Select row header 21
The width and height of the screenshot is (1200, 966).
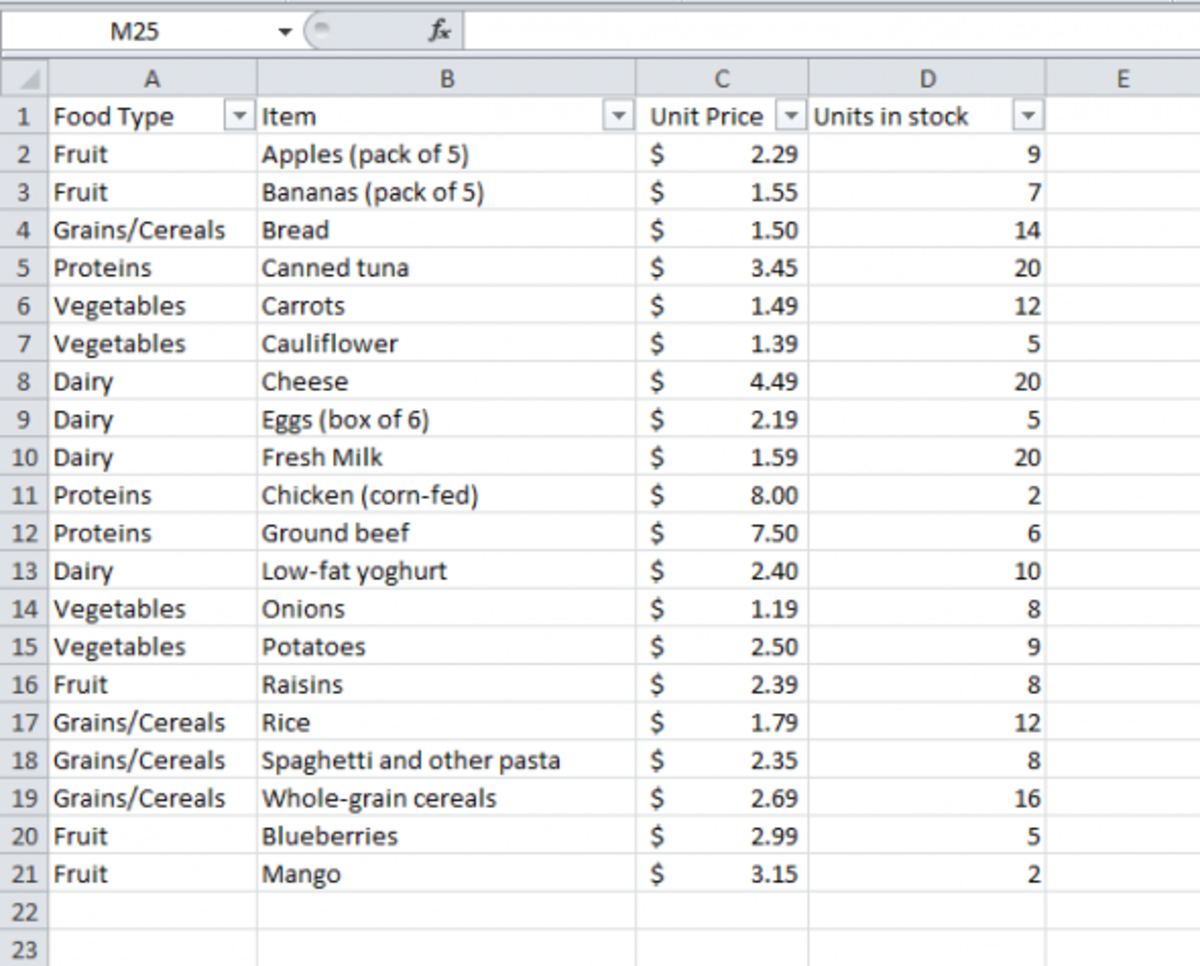26,874
